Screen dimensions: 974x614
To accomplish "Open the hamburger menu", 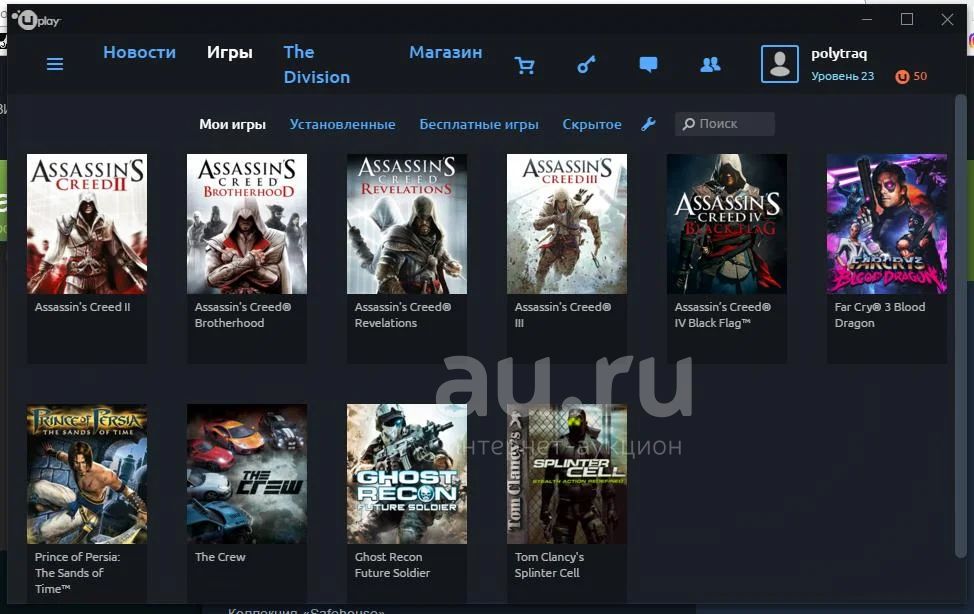I will click(x=55, y=64).
